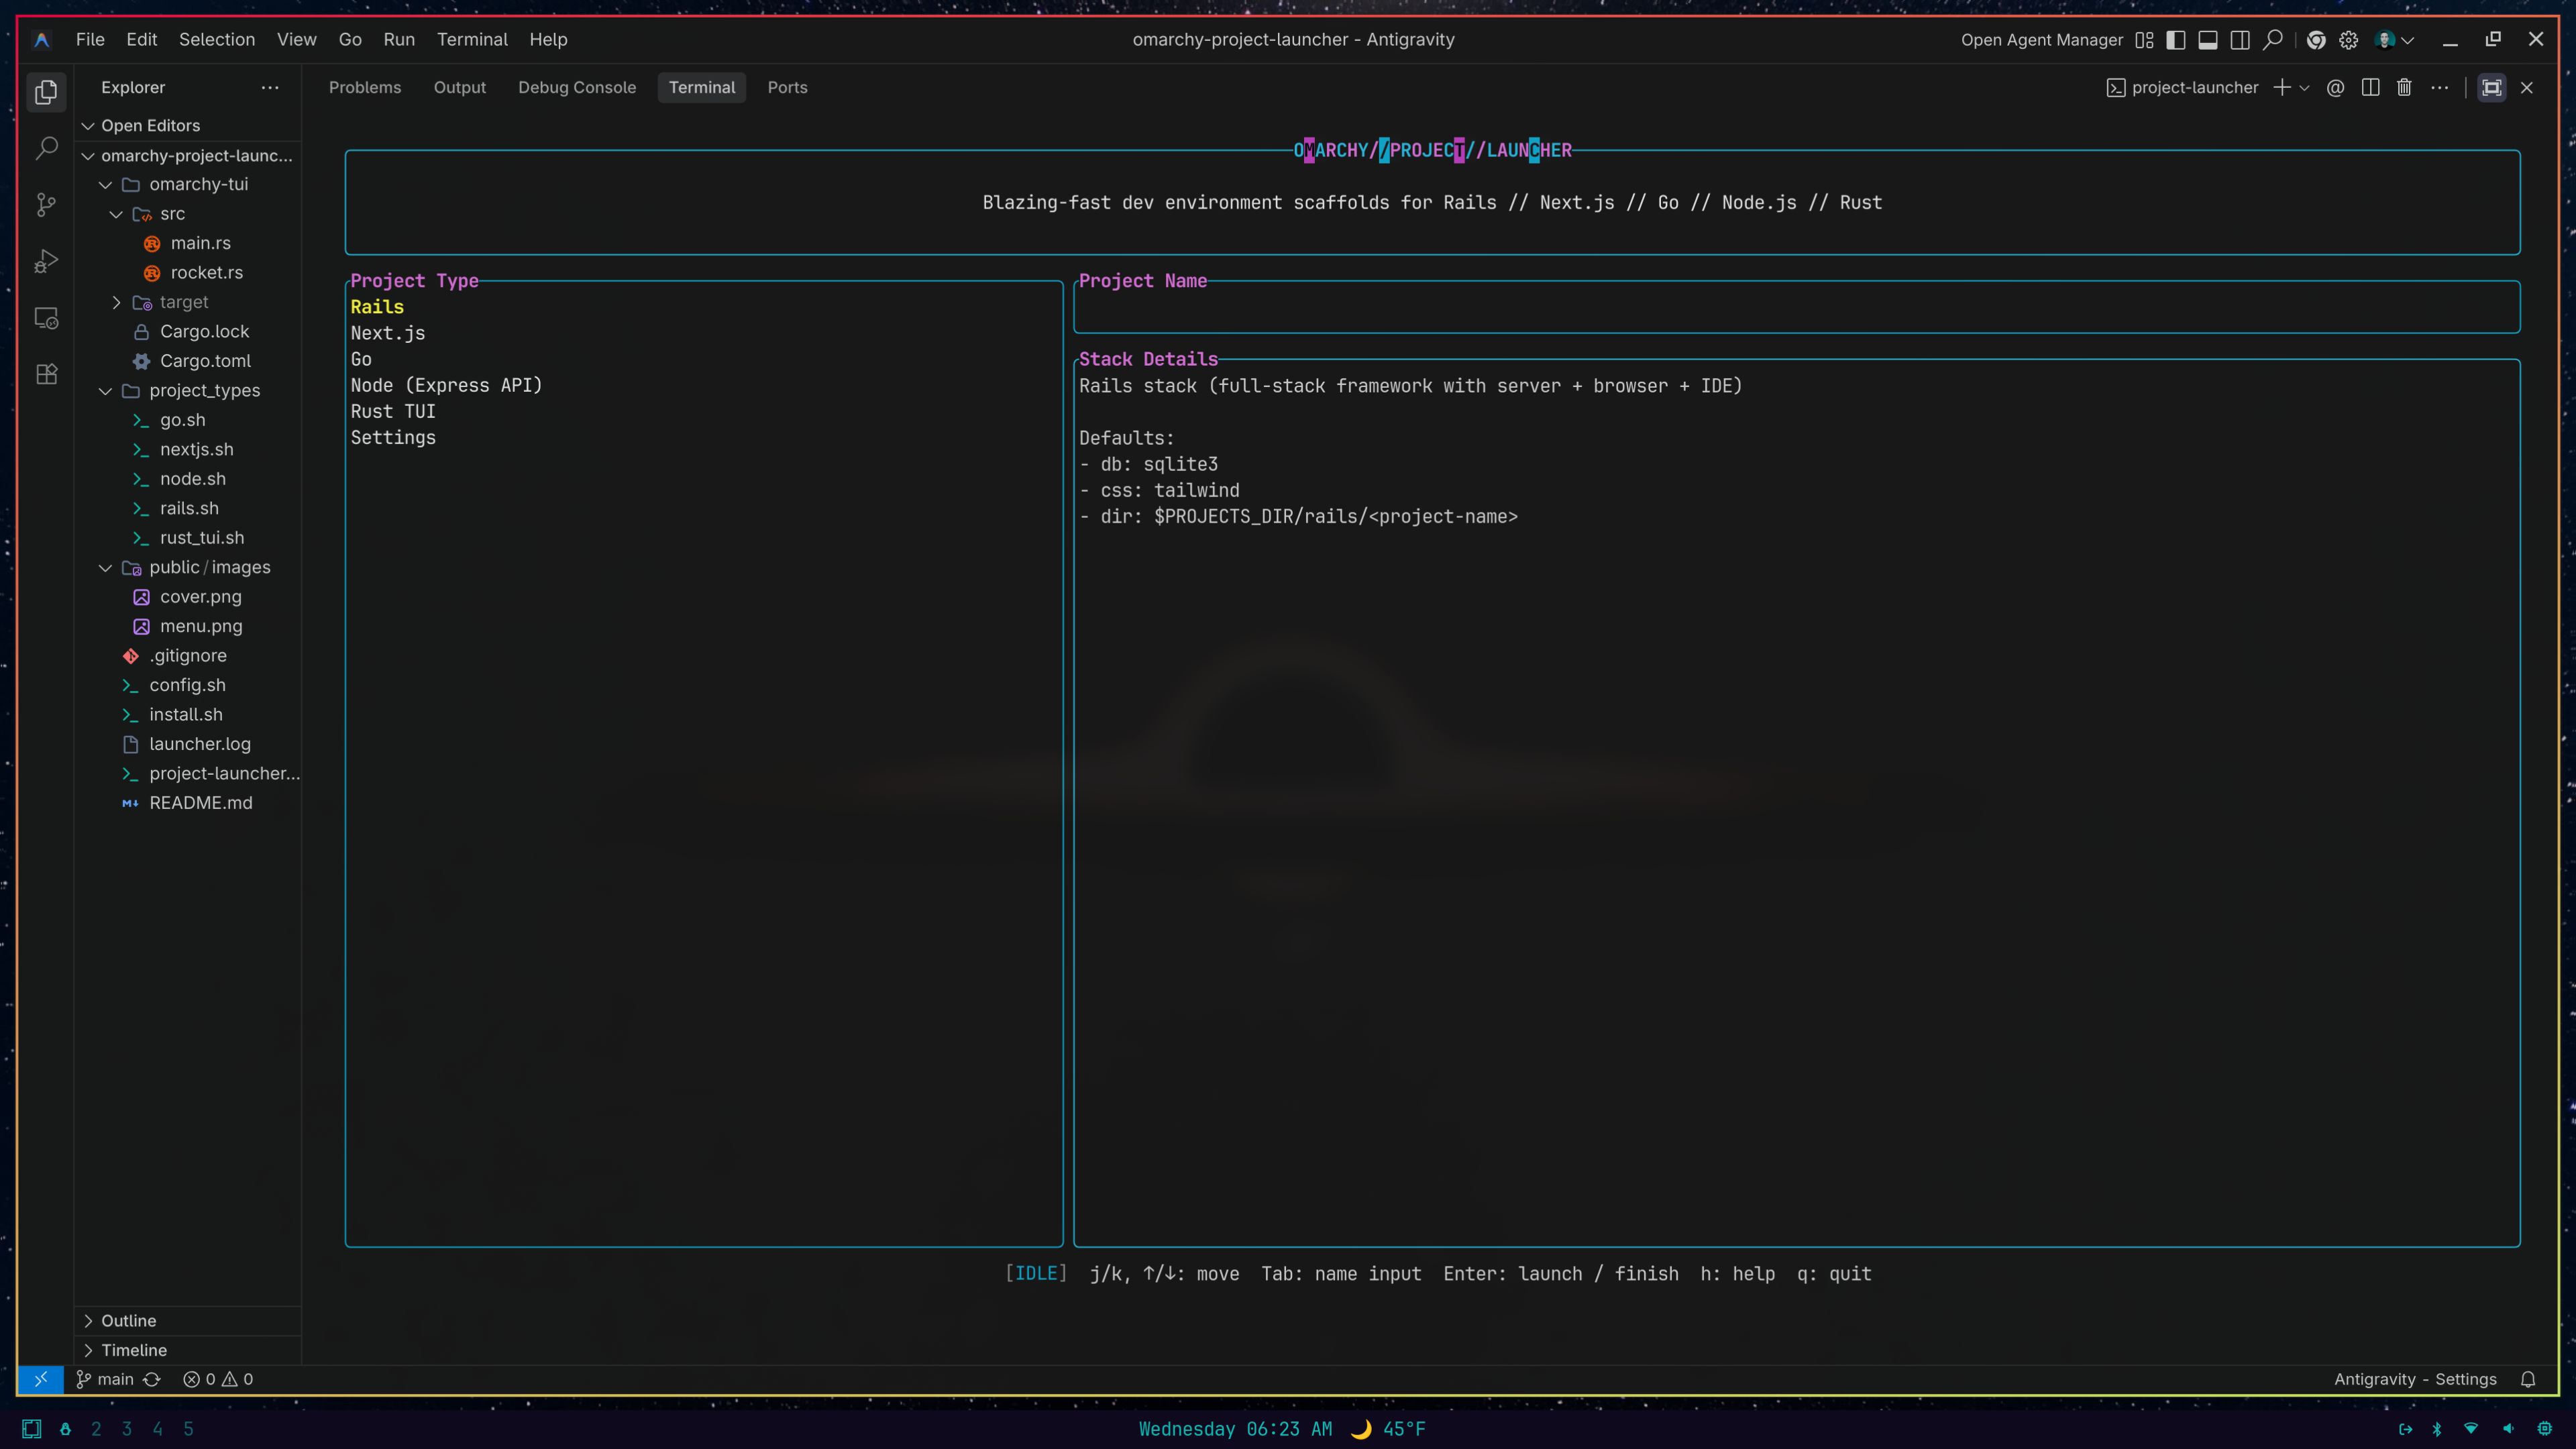Open the search icon in title bar
2576x1449 pixels.
(x=2273, y=40)
